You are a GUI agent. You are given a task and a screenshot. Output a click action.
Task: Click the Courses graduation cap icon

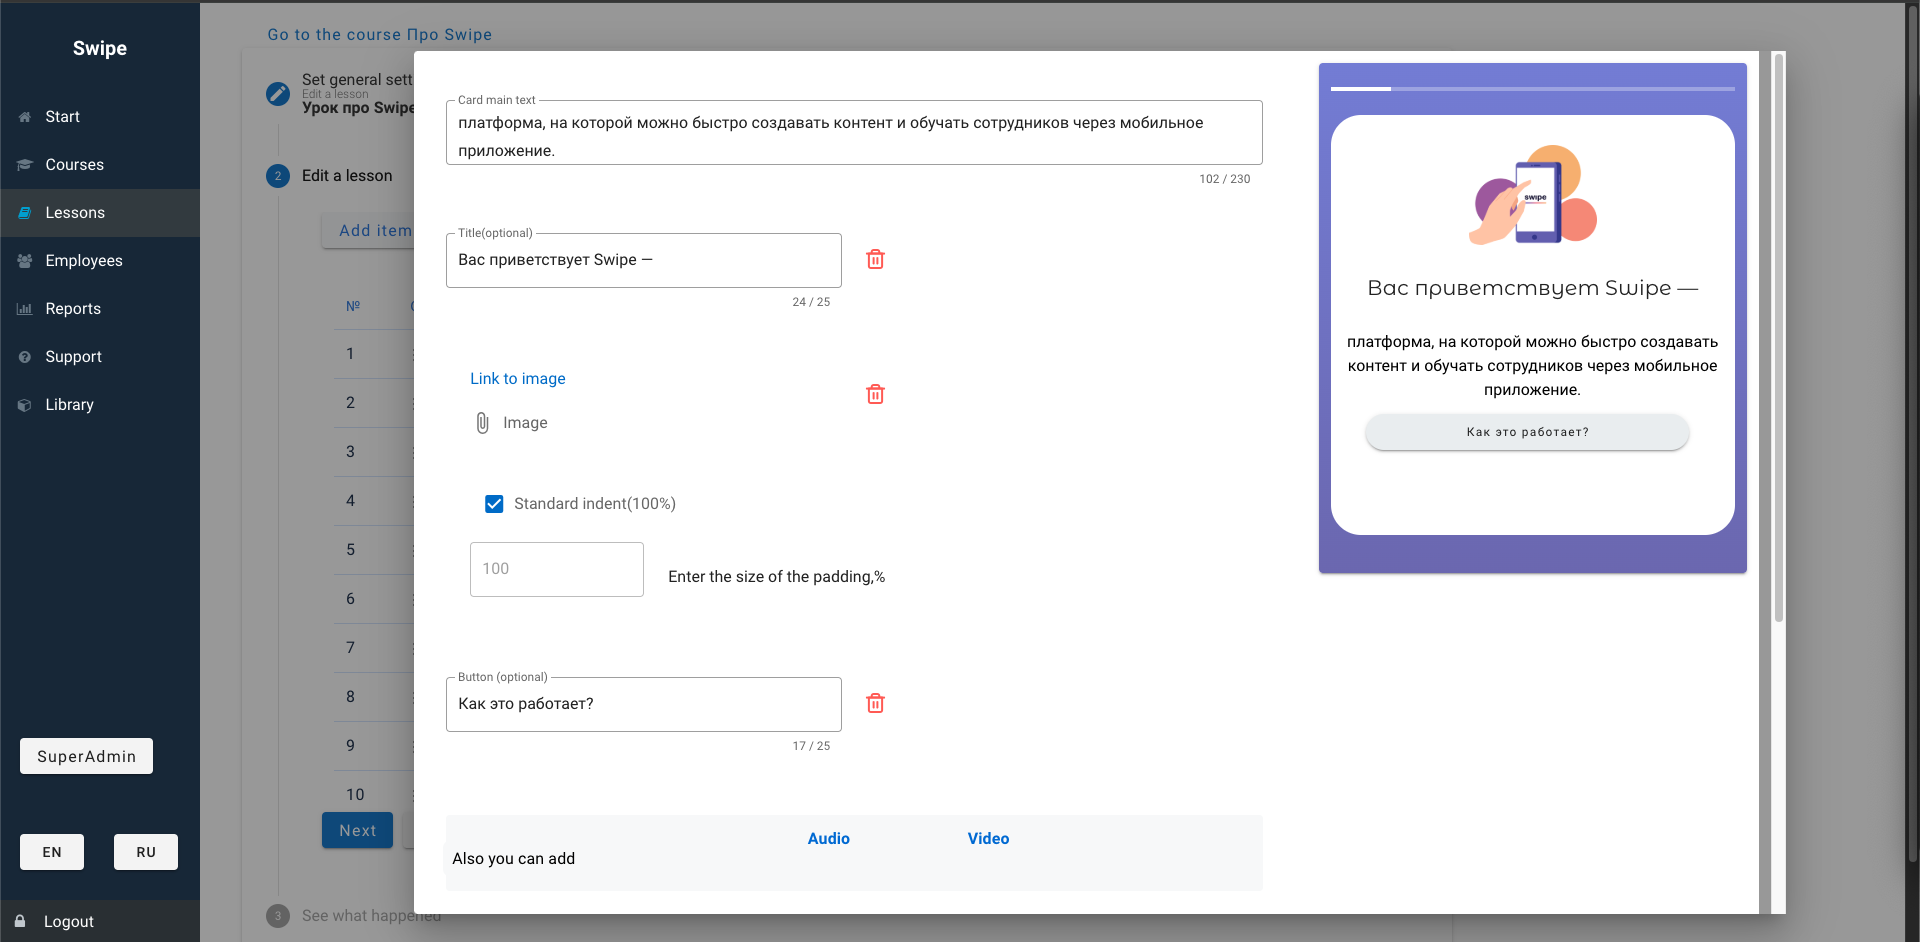[25, 165]
